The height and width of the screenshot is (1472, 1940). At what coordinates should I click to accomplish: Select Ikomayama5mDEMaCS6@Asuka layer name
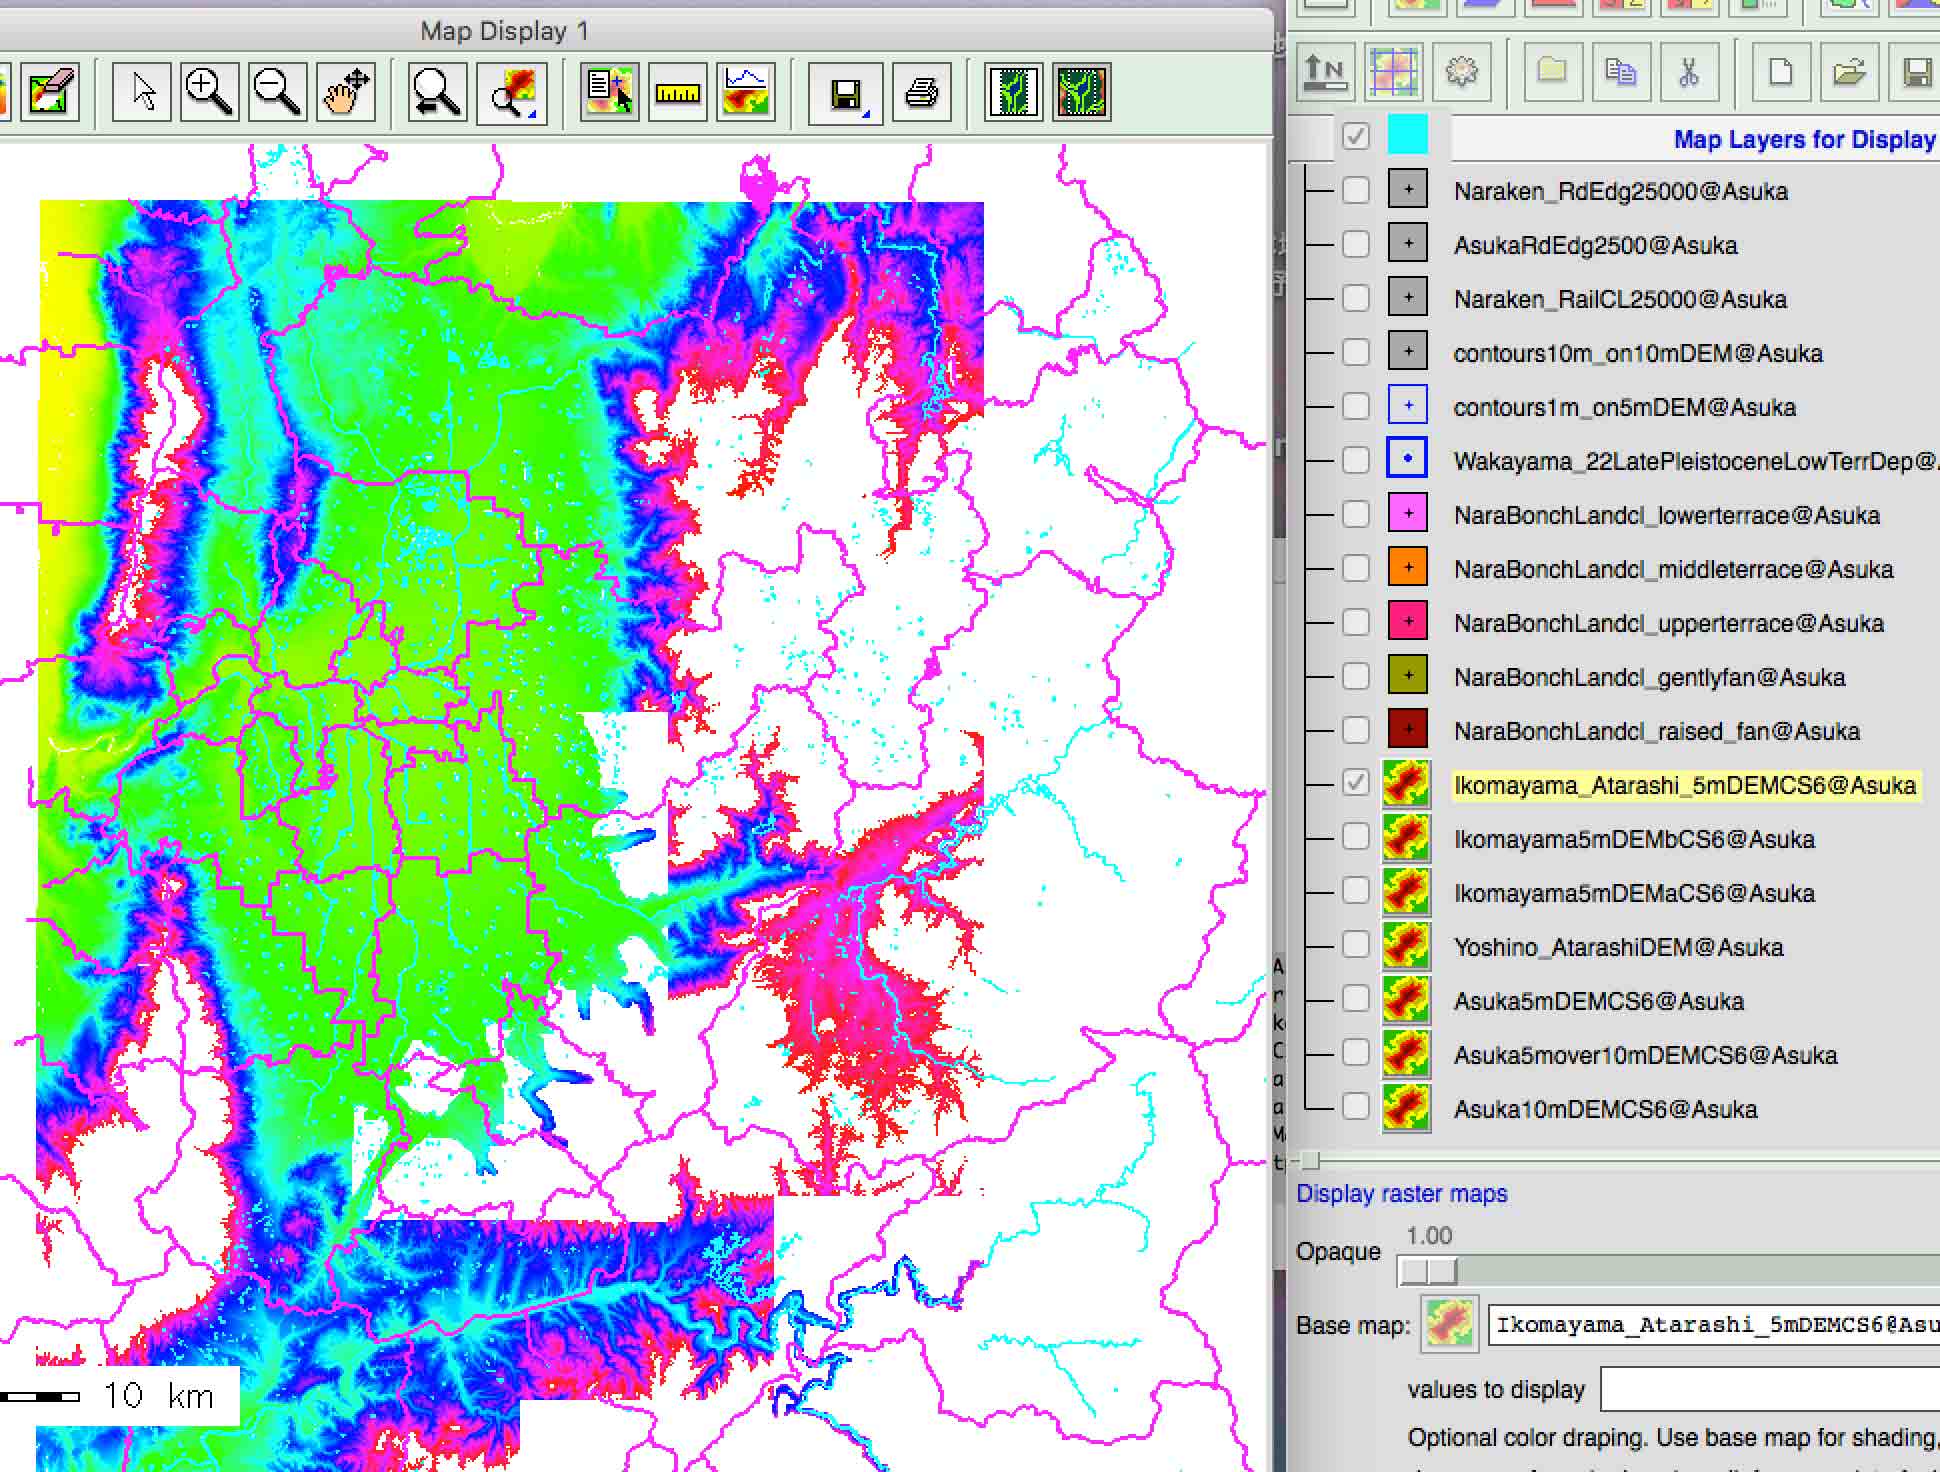pyautogui.click(x=1634, y=893)
